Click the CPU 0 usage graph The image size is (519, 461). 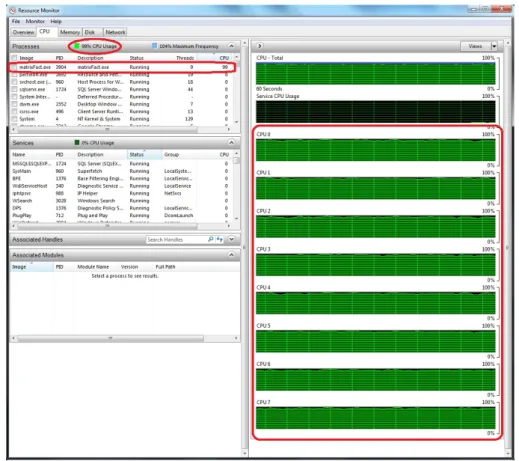pyautogui.click(x=376, y=150)
